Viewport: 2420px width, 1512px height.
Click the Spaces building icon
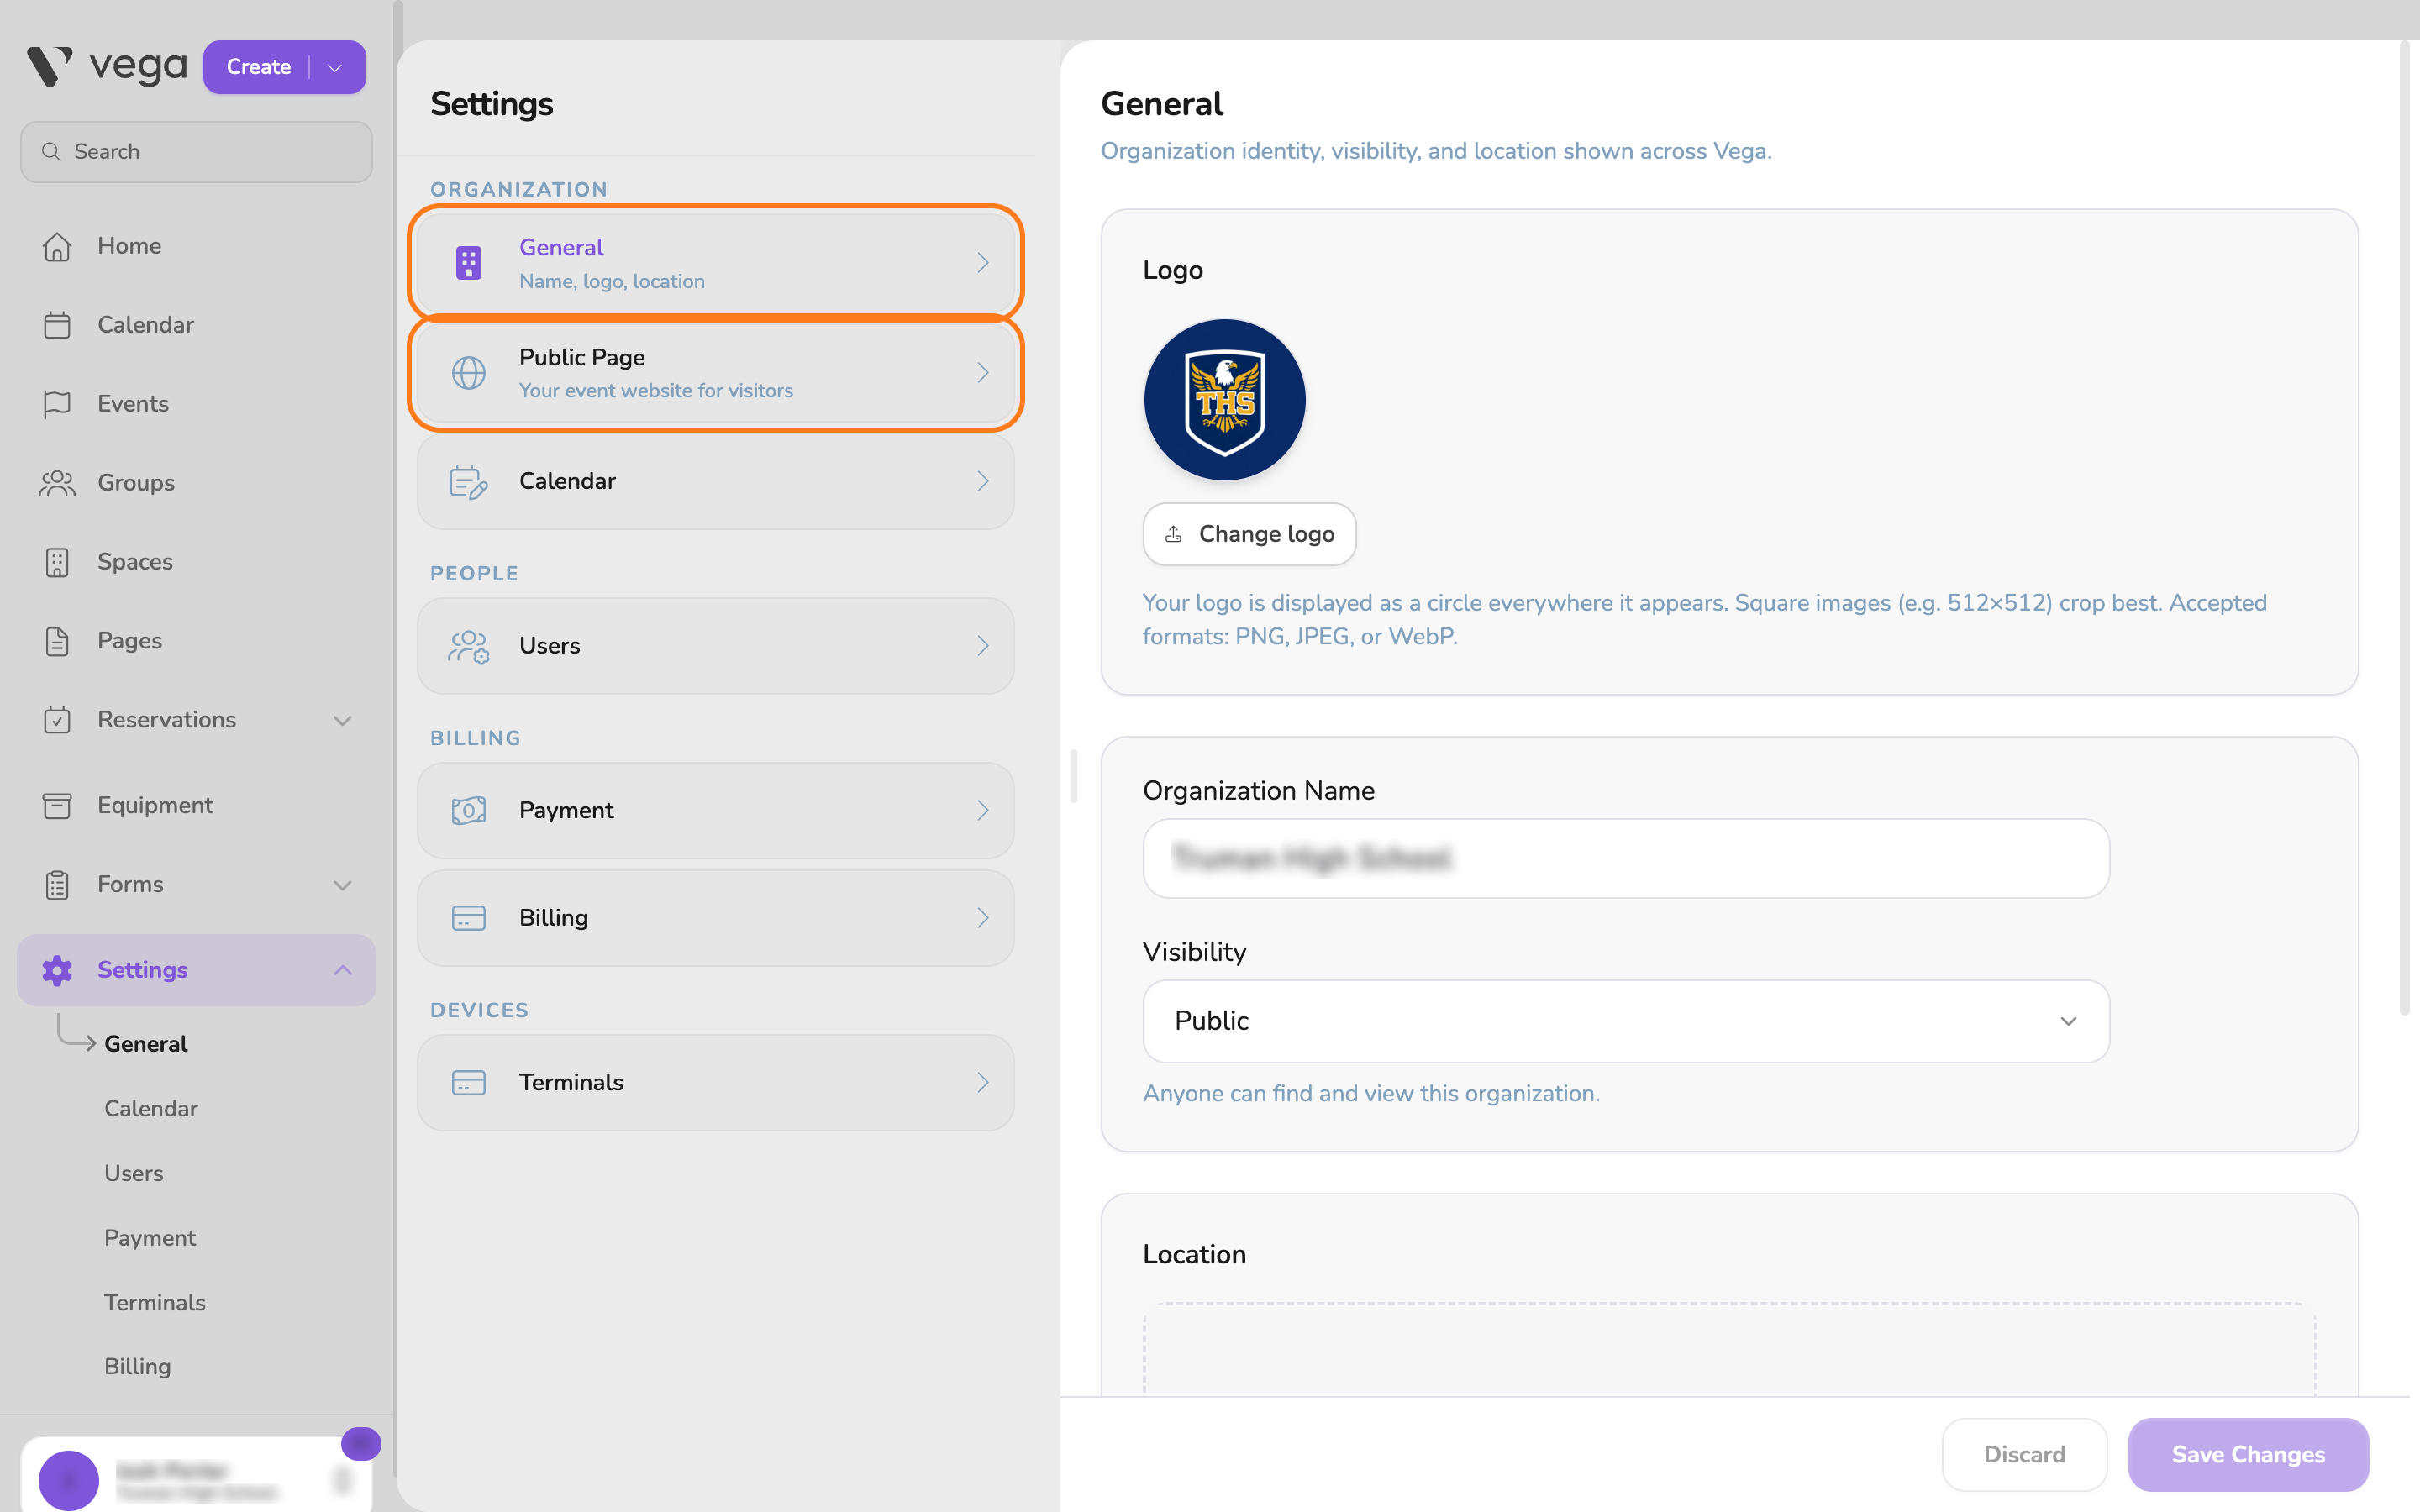point(57,562)
